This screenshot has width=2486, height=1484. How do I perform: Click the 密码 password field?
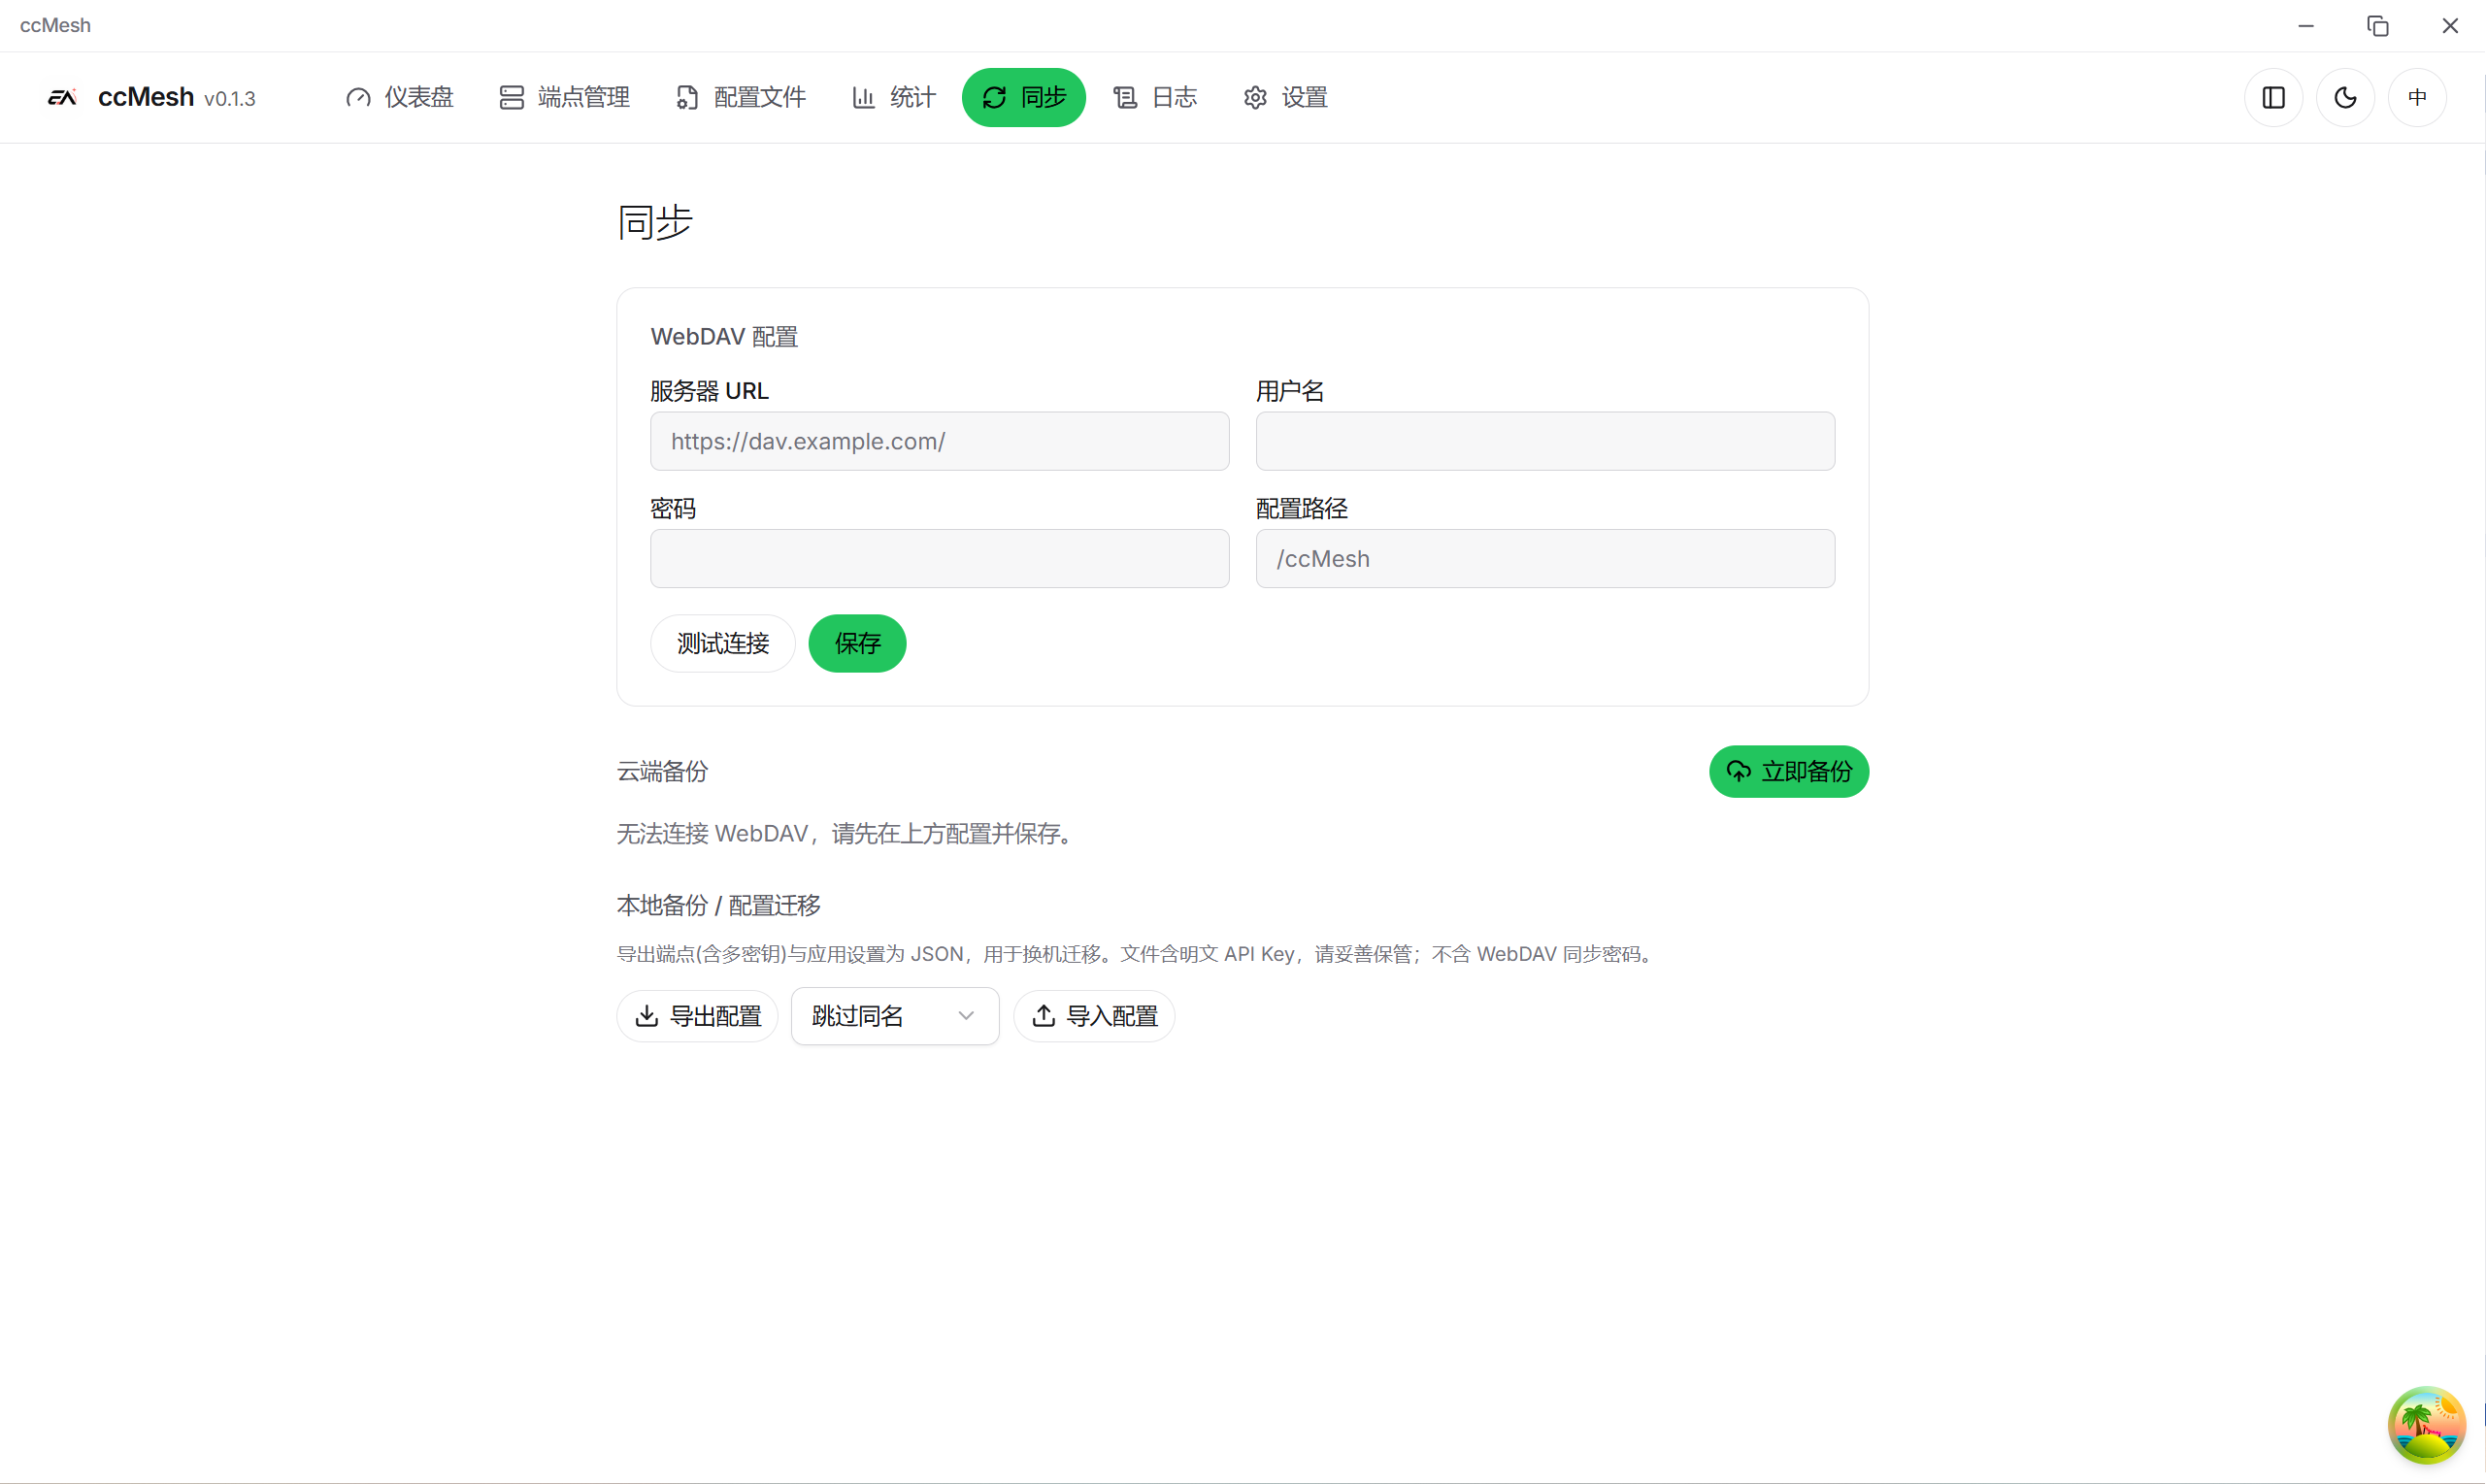[939, 559]
